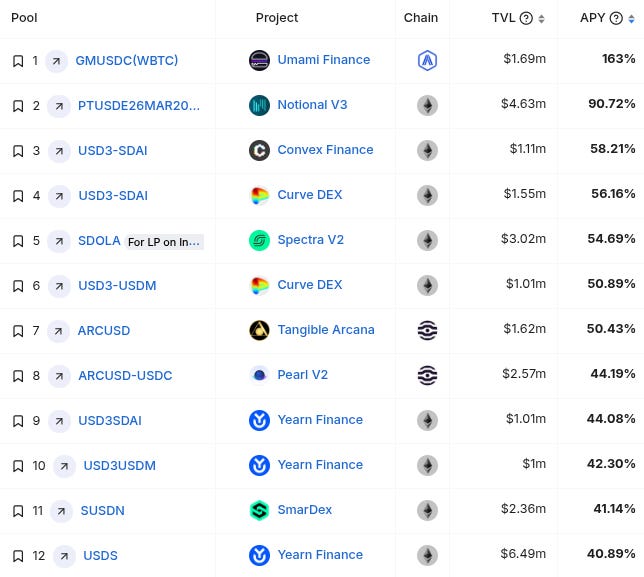Bookmark the USD3USDM pool
644x577 pixels.
(18, 466)
